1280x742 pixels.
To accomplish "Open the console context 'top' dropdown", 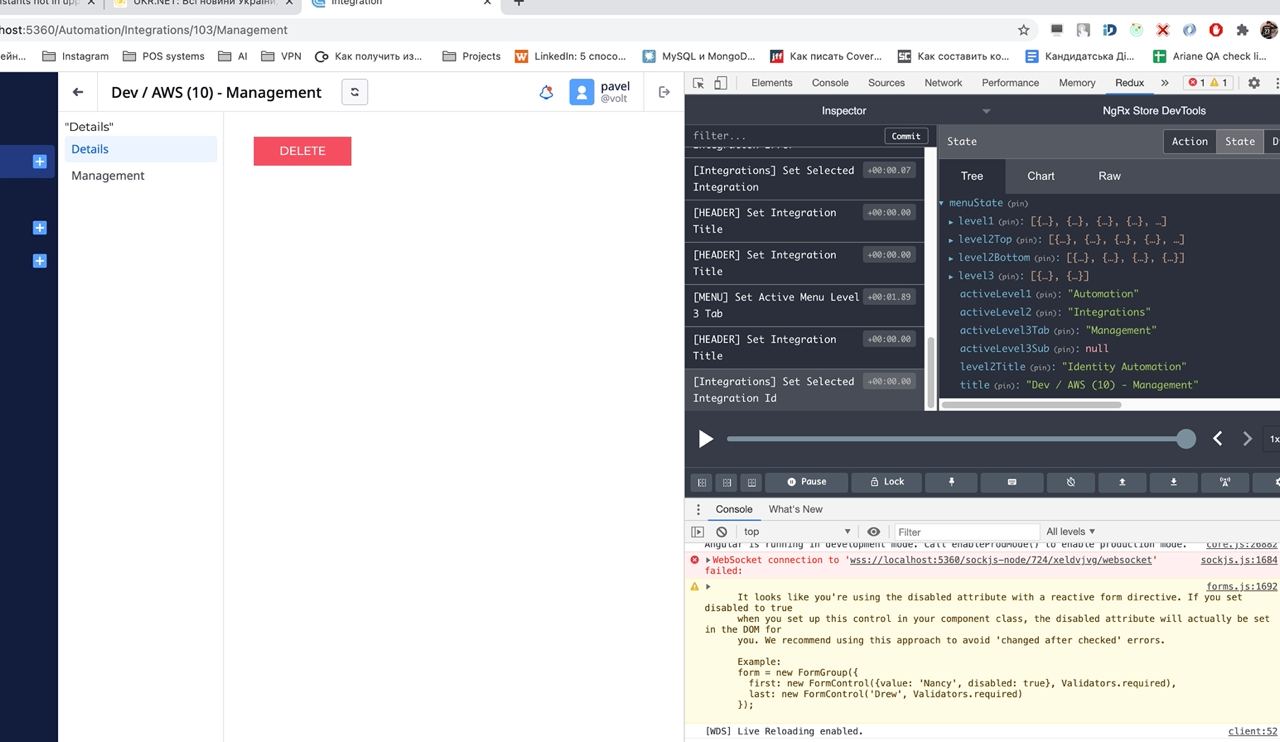I will [x=797, y=532].
